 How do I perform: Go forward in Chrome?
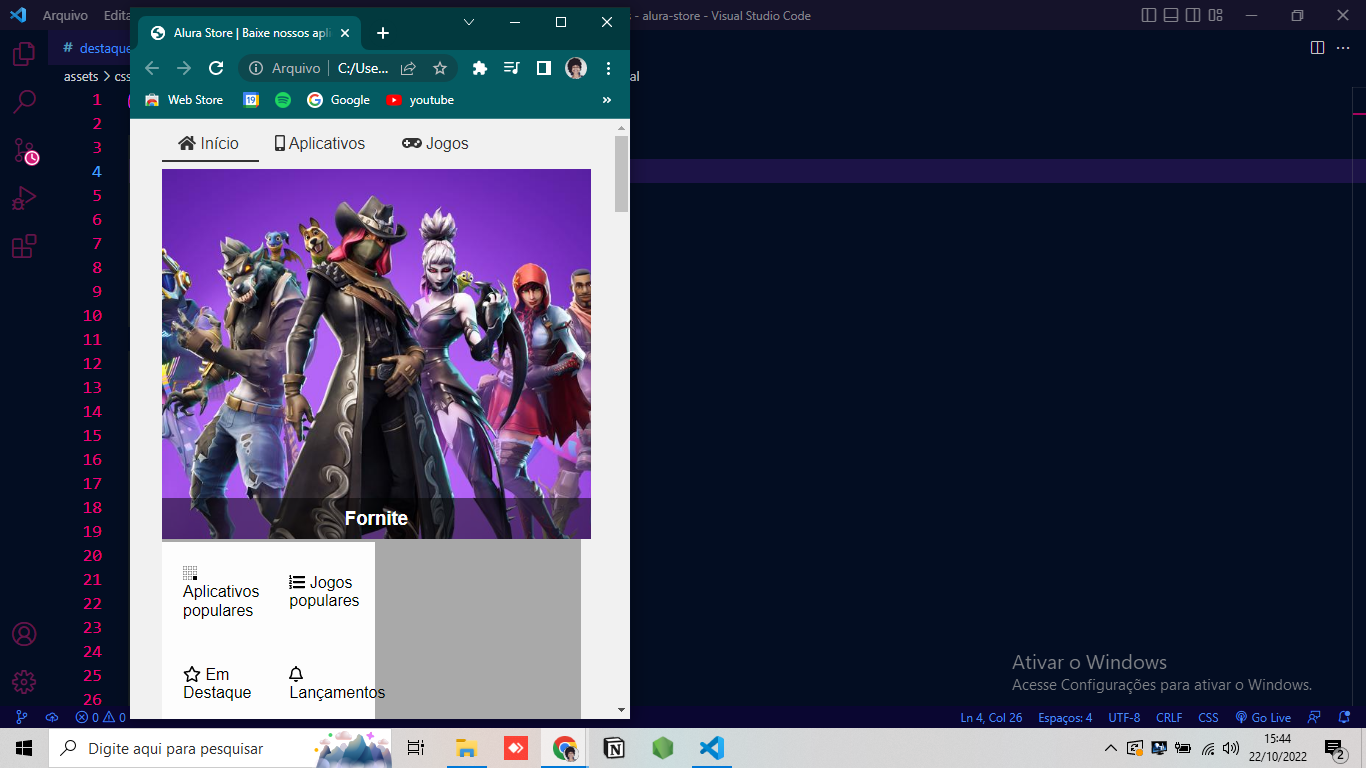184,68
